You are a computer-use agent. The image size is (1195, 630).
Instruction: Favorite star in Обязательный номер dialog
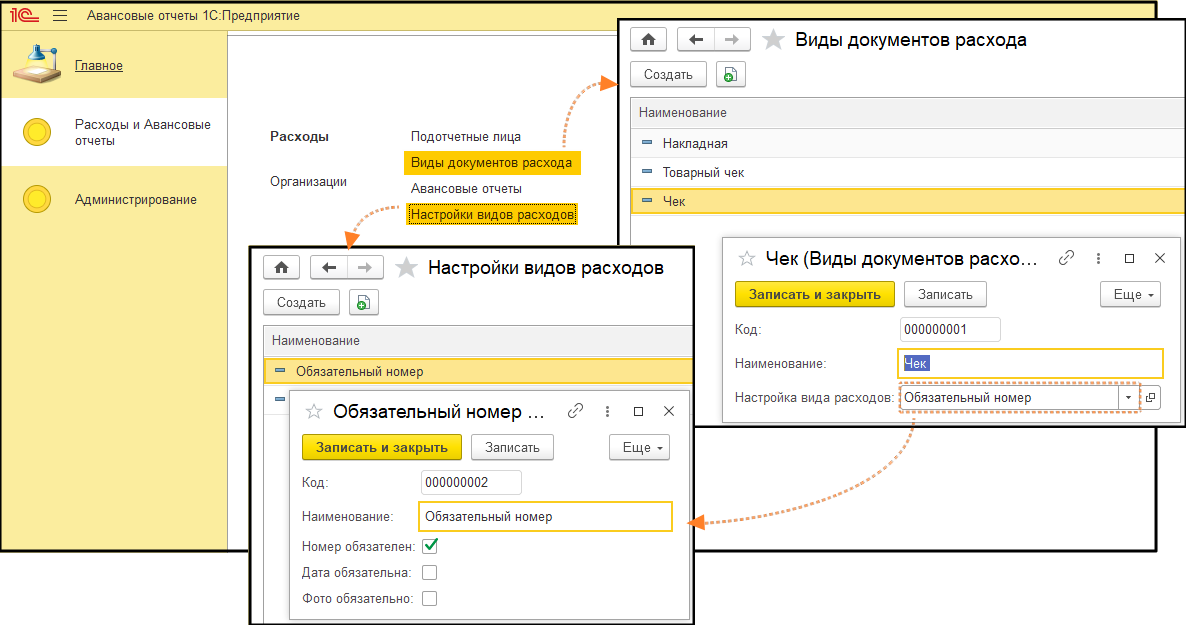(313, 412)
